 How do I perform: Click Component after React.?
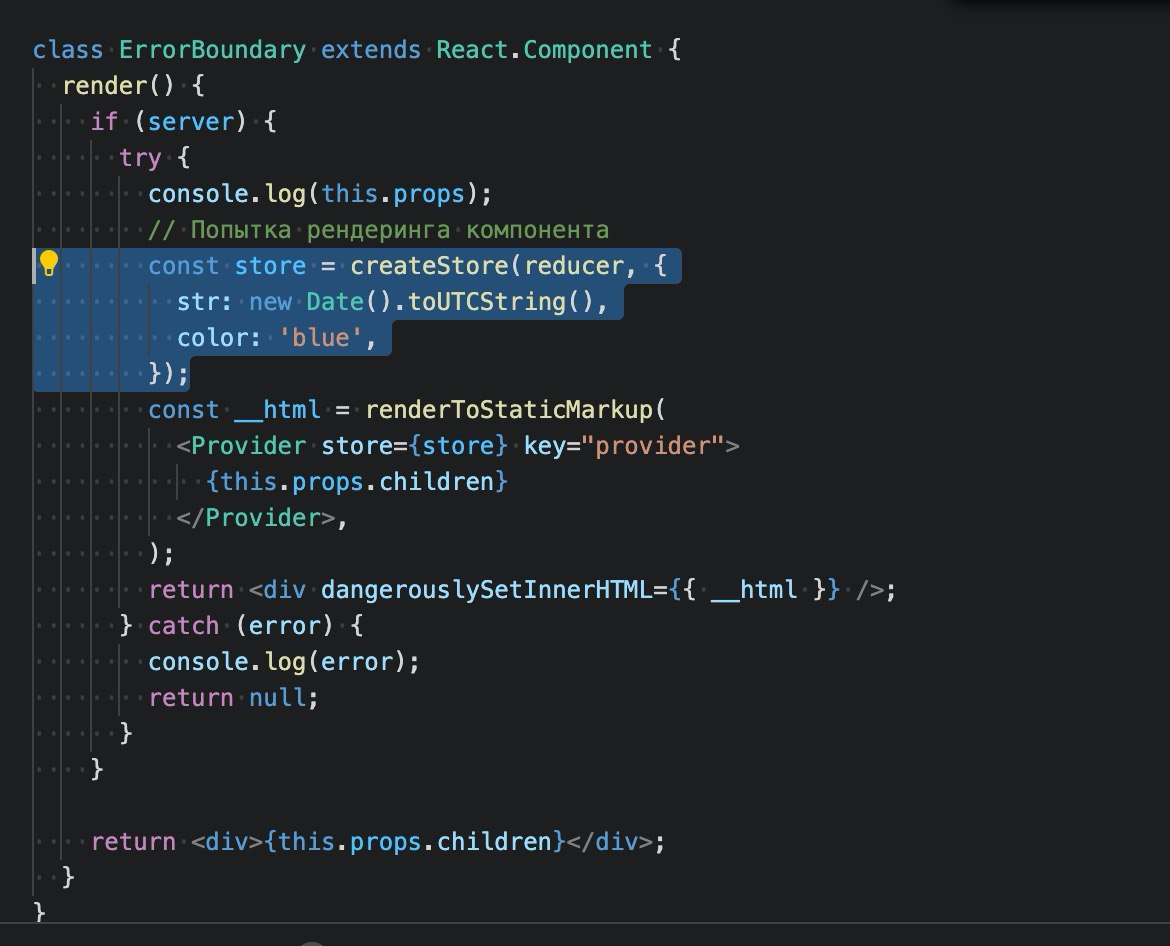coord(588,50)
